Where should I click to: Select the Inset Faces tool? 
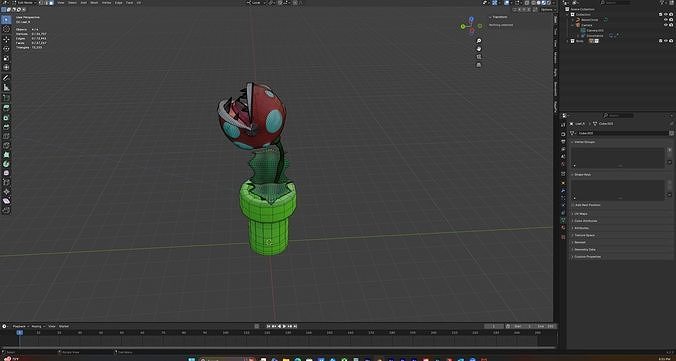pyautogui.click(x=6, y=117)
